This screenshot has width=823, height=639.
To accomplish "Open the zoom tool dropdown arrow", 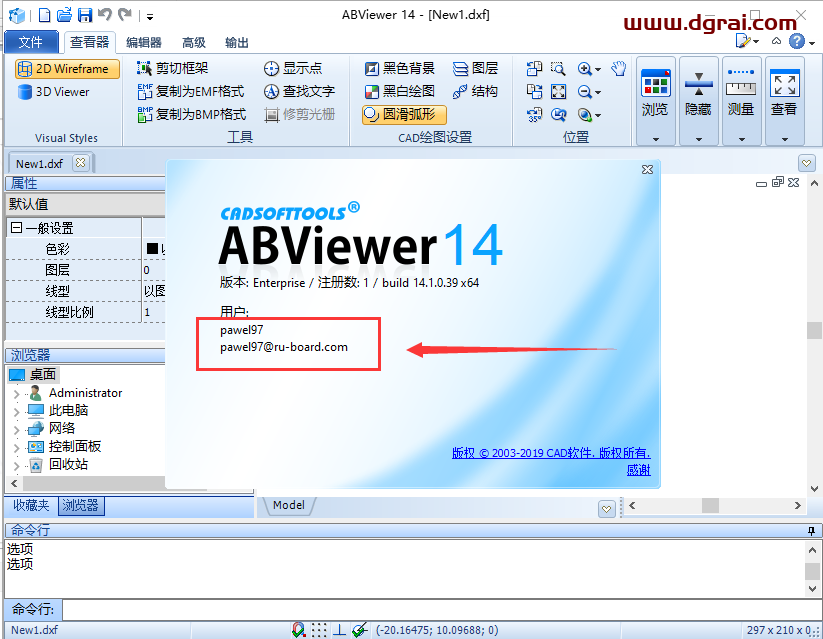I will (x=598, y=69).
